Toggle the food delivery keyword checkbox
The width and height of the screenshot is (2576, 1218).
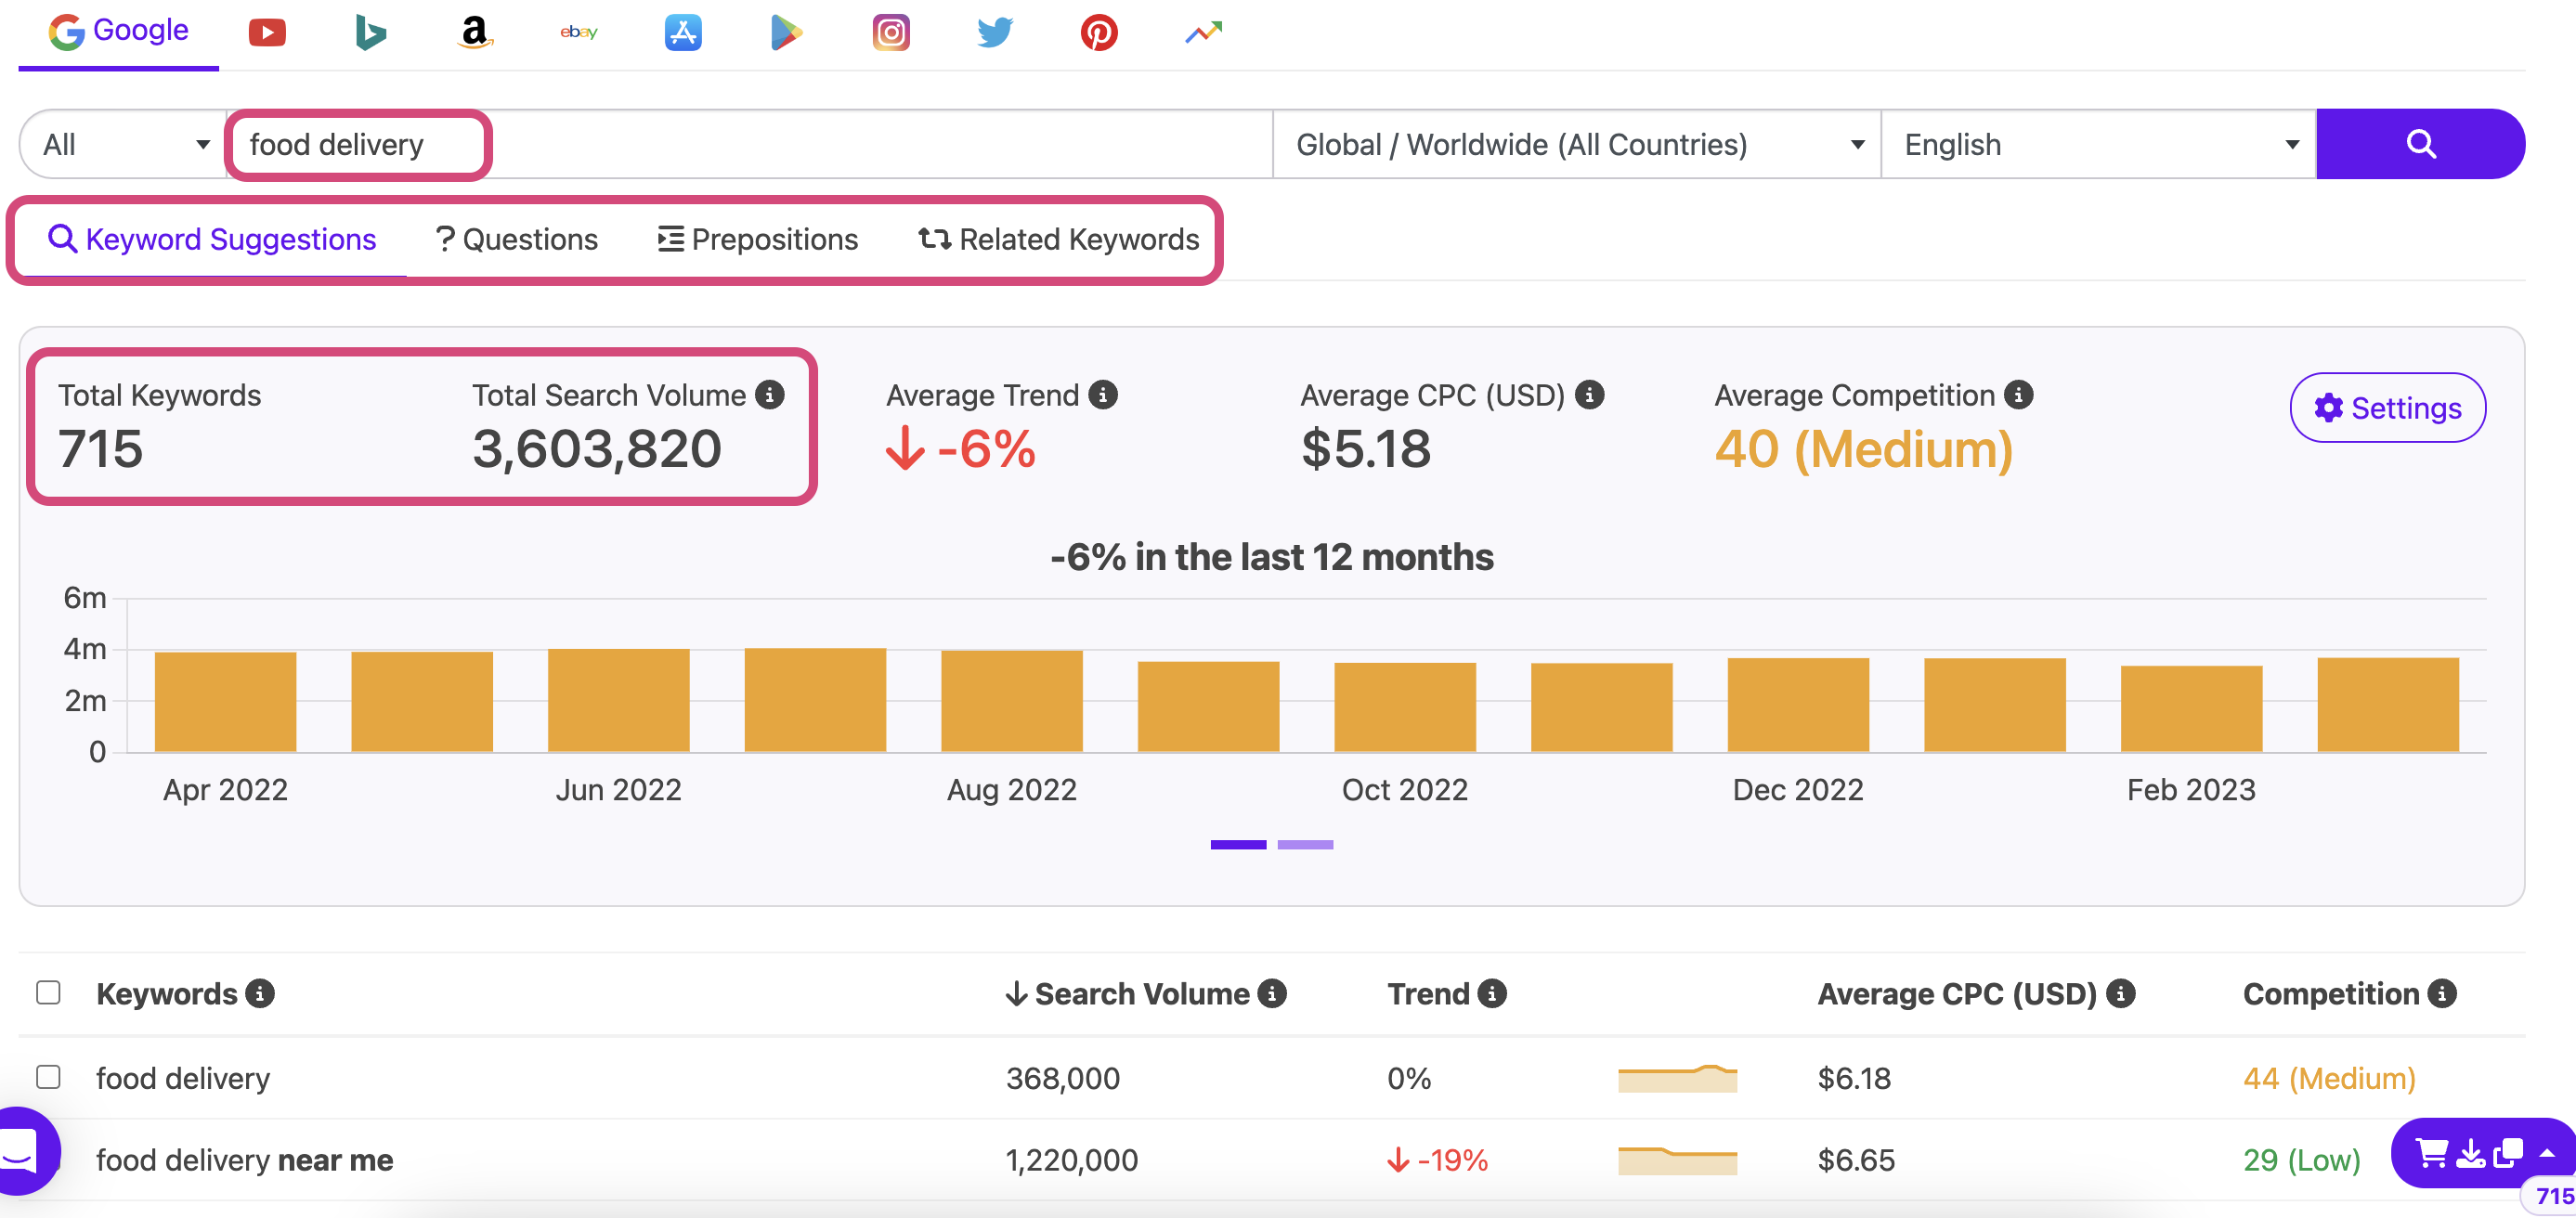click(x=47, y=1075)
